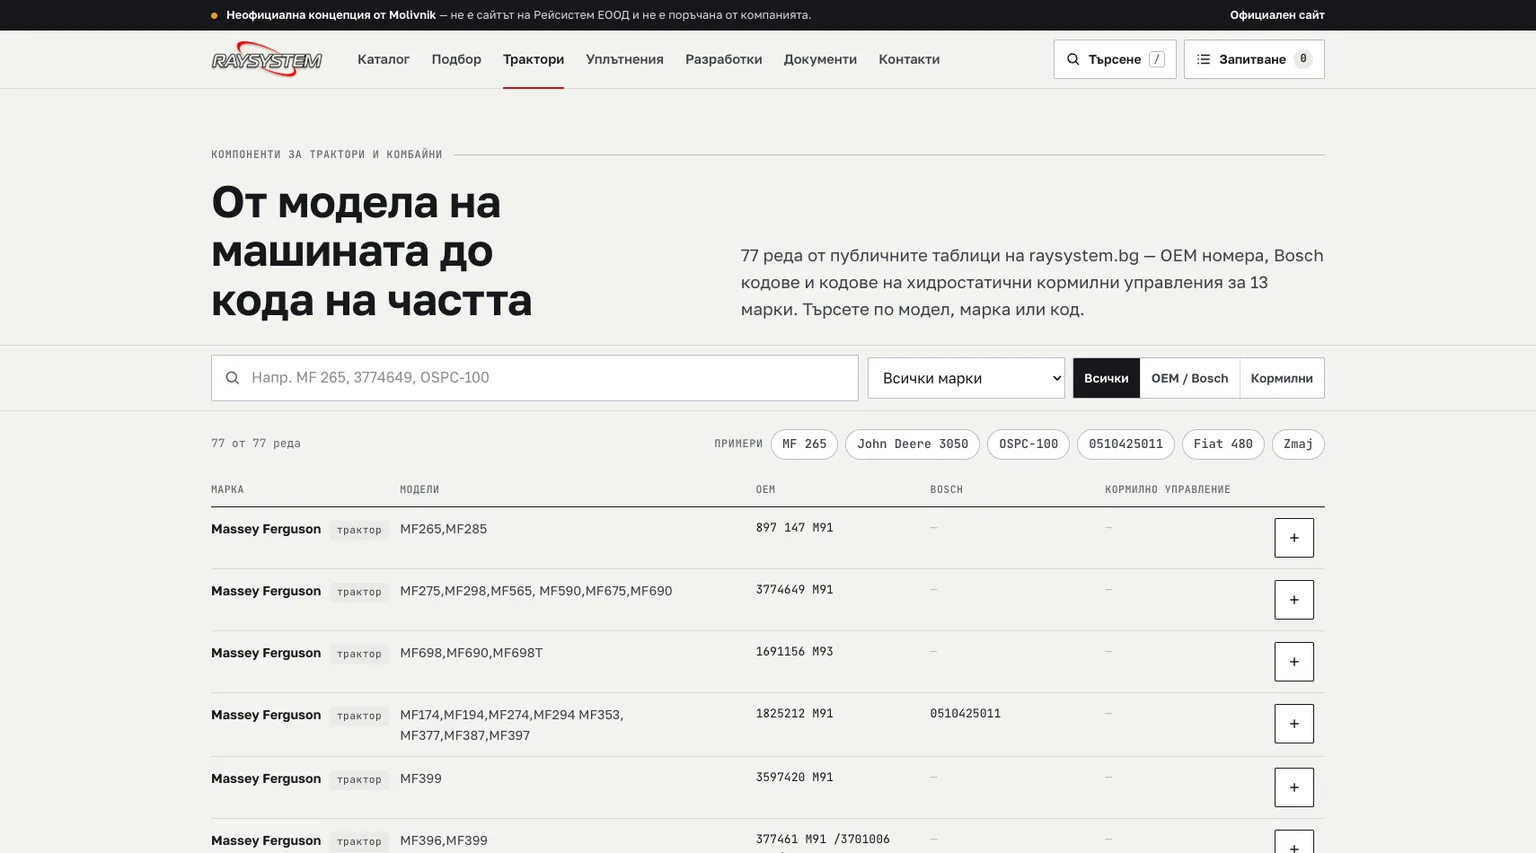Click the Fiat 480 example chip
Screen dimensions: 1536x853
point(1223,444)
